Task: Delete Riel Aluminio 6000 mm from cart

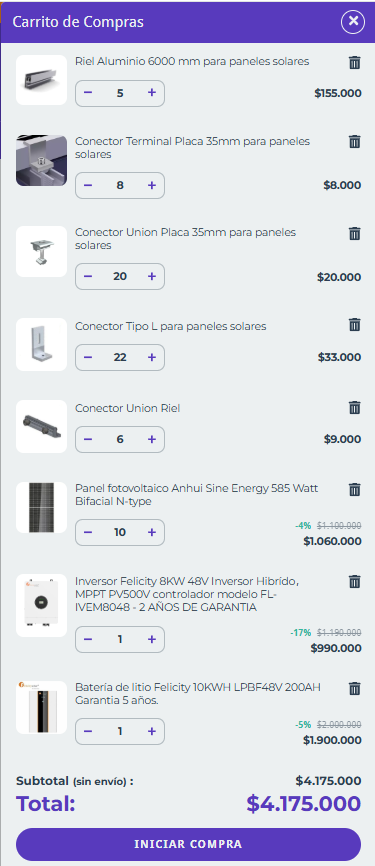Action: 355,62
